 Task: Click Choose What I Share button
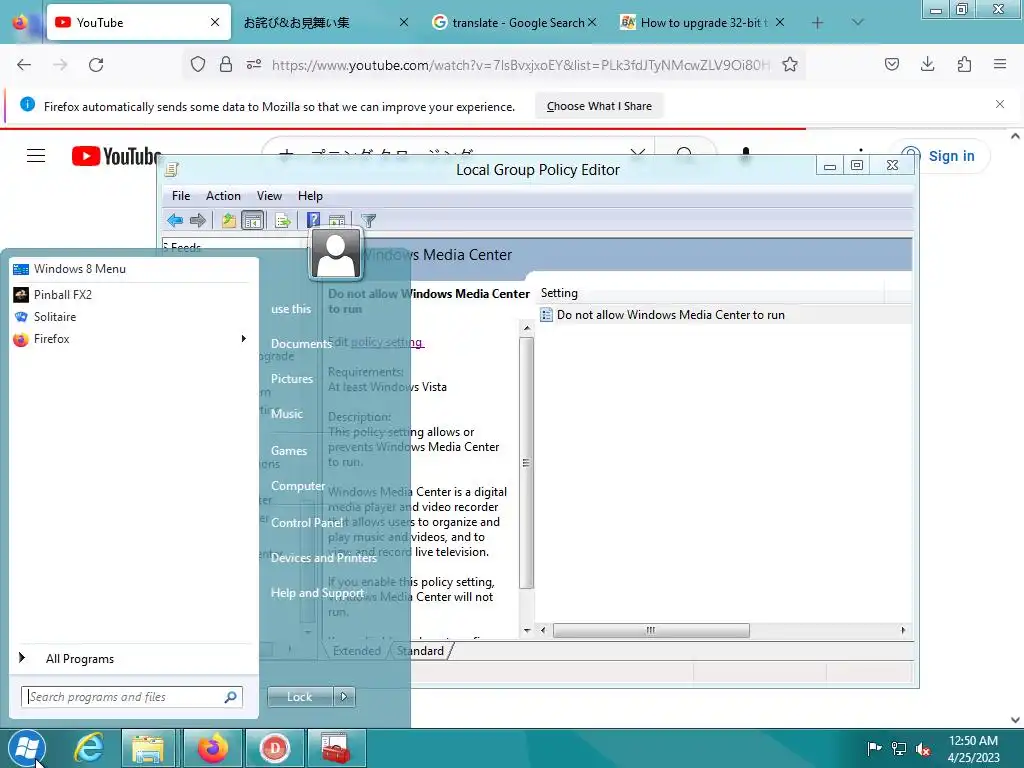pyautogui.click(x=599, y=106)
